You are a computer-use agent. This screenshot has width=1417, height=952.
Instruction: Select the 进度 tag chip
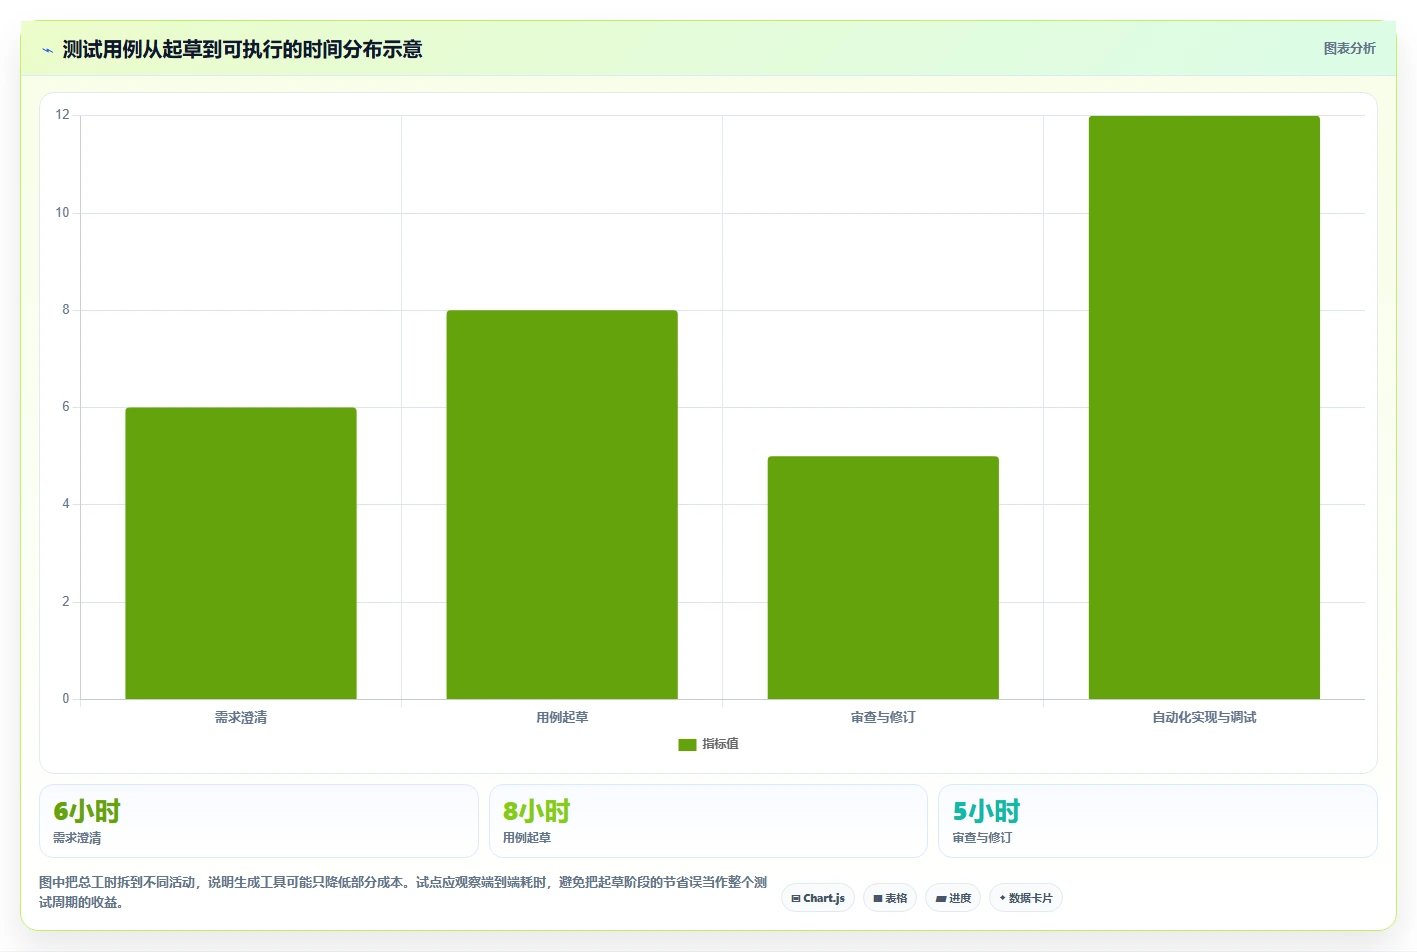click(x=953, y=898)
